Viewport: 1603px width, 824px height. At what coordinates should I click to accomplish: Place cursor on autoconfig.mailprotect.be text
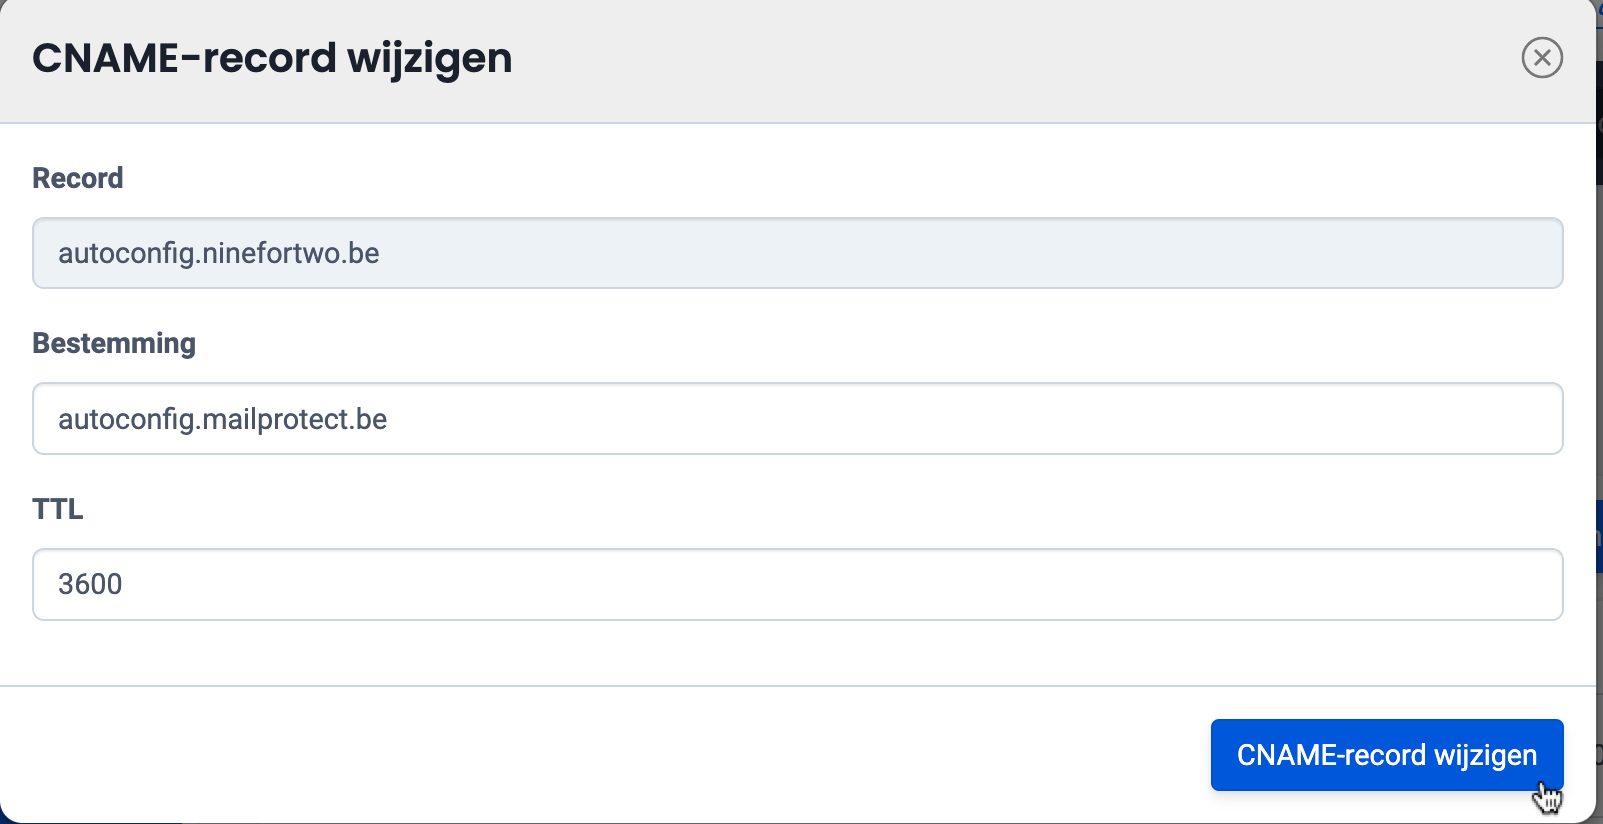pos(222,419)
